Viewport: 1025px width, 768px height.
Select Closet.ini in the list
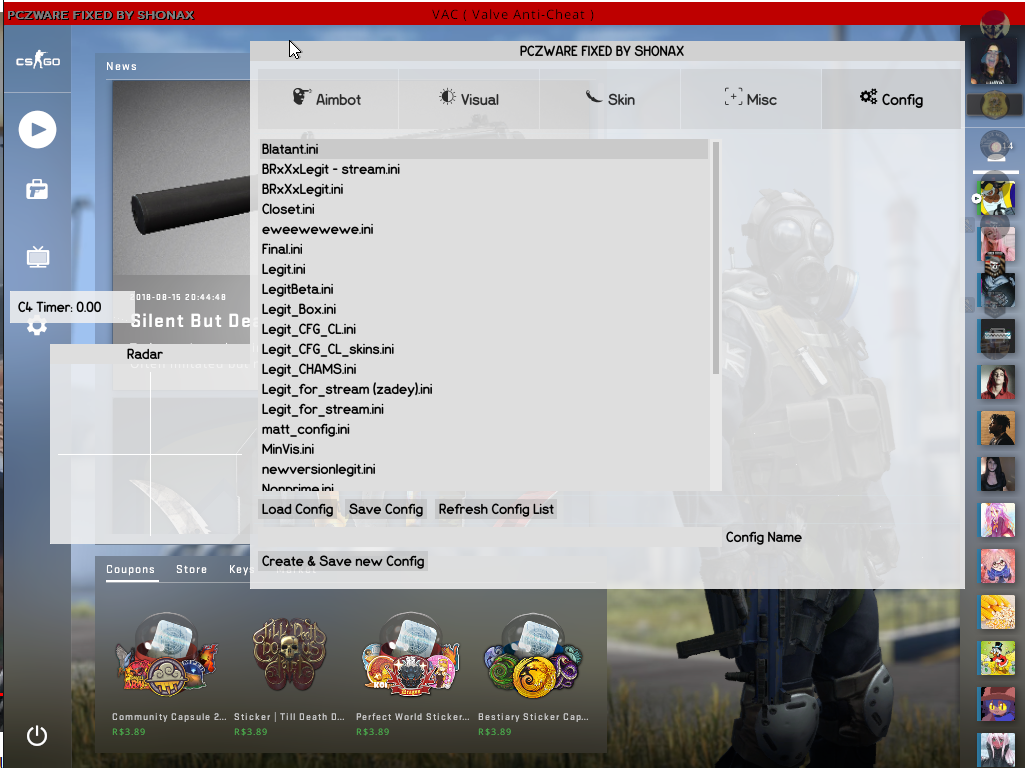click(484, 209)
